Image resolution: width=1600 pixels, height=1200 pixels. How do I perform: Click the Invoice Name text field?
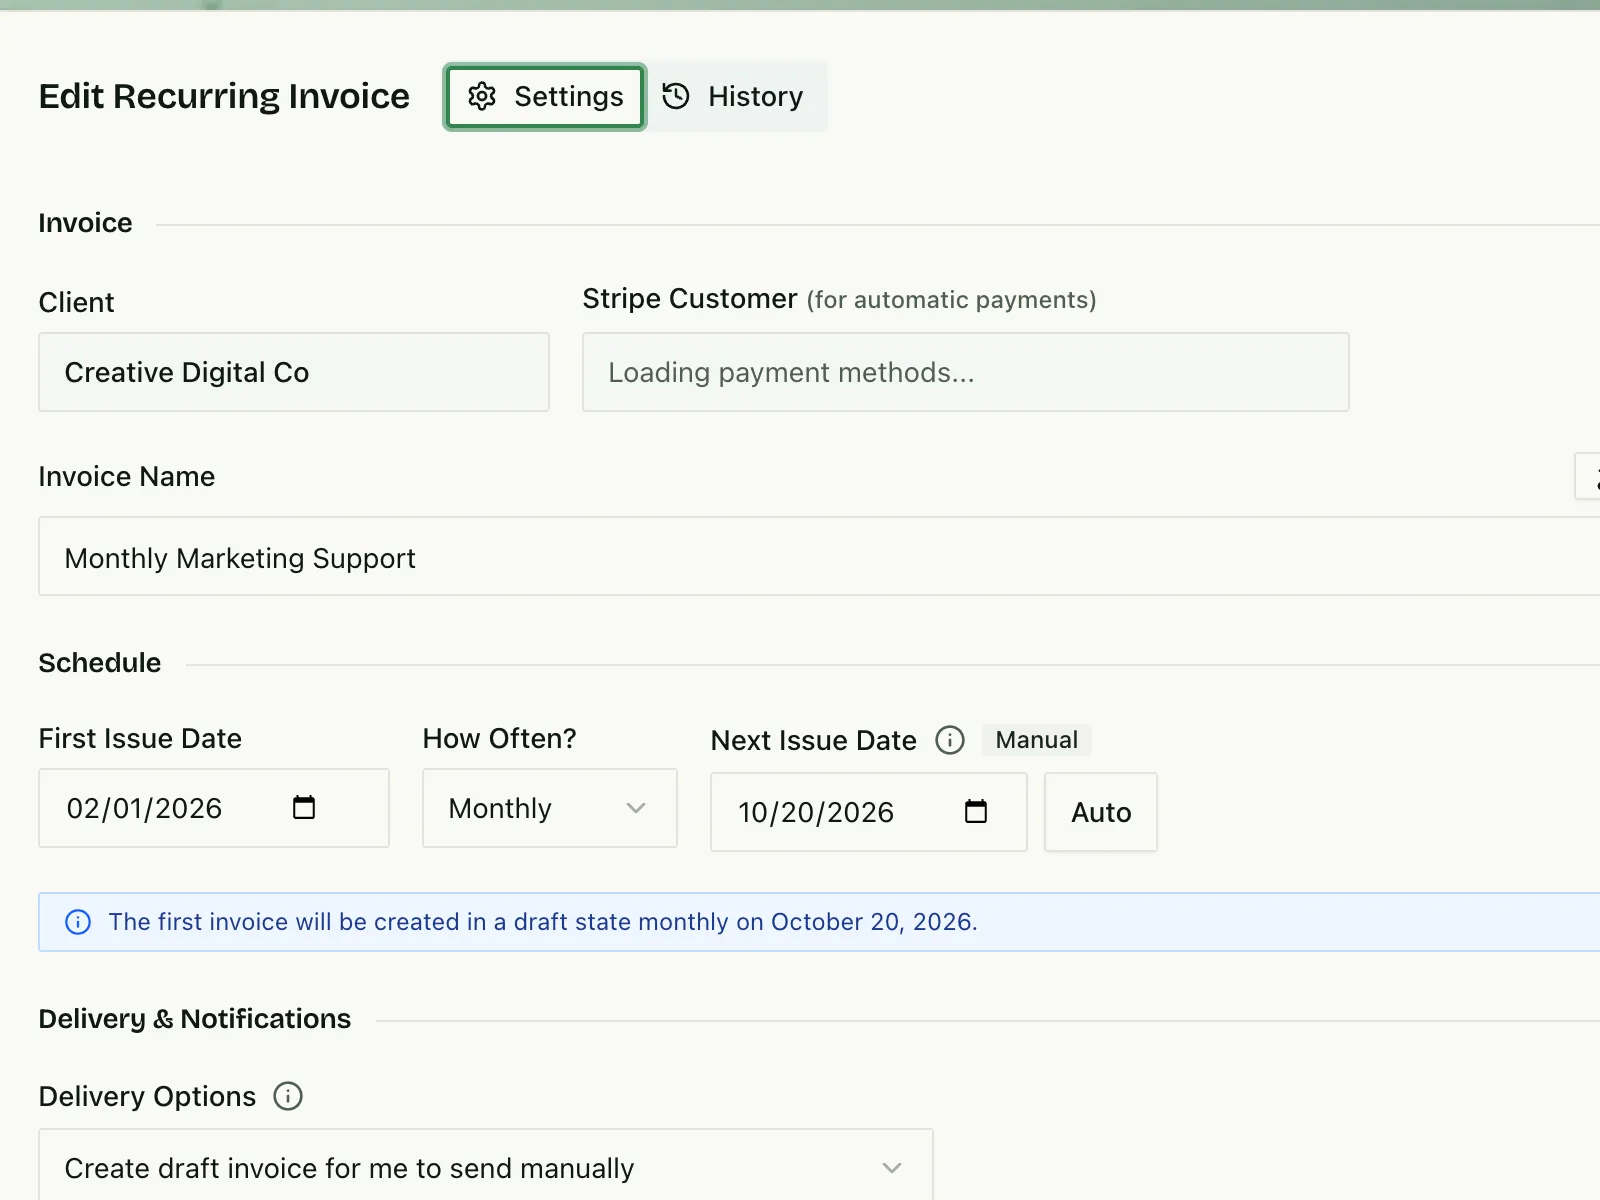point(819,556)
